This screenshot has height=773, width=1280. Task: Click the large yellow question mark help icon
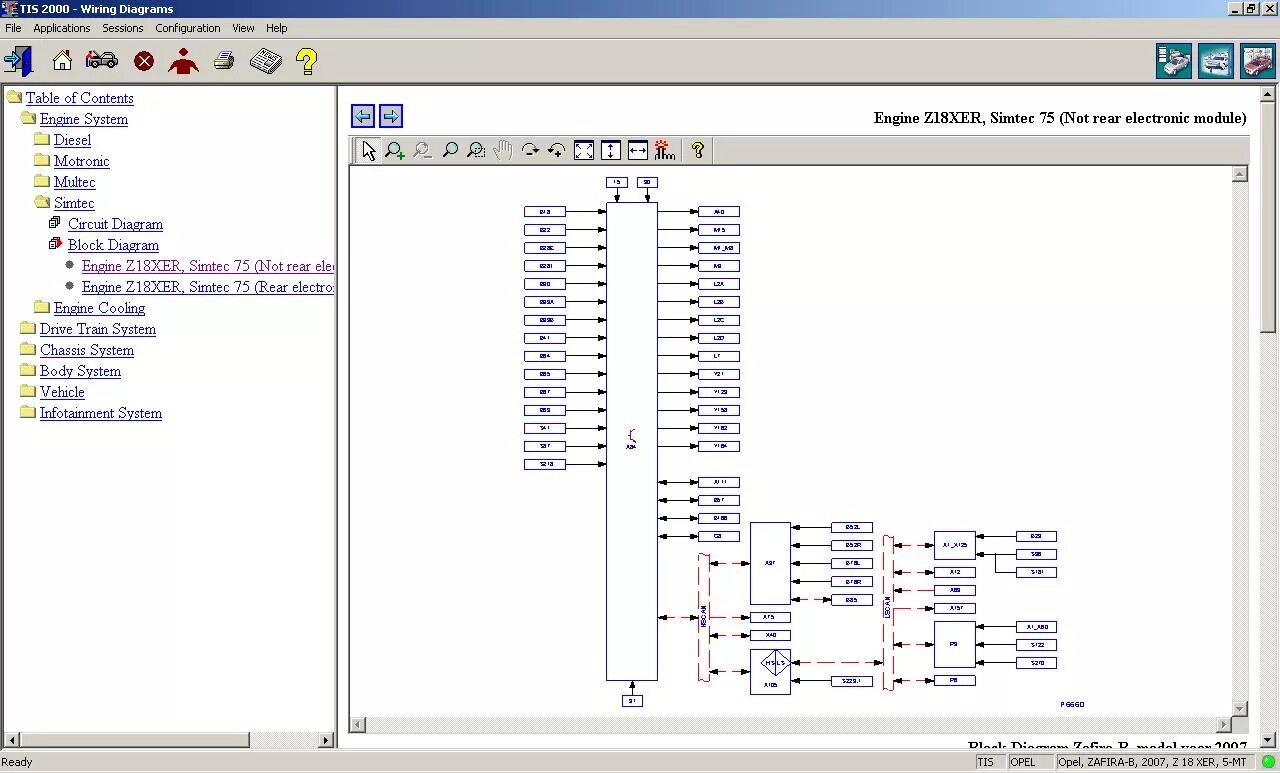(307, 61)
